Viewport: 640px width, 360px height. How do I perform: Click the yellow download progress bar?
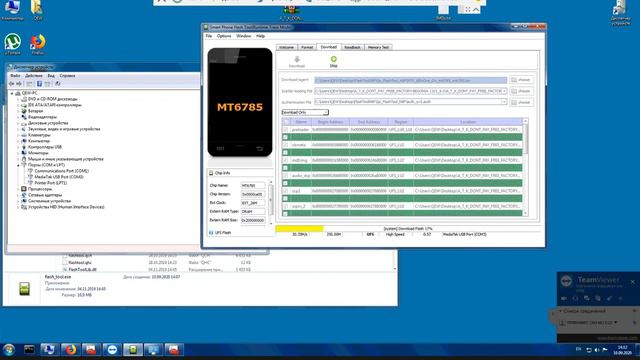300,229
